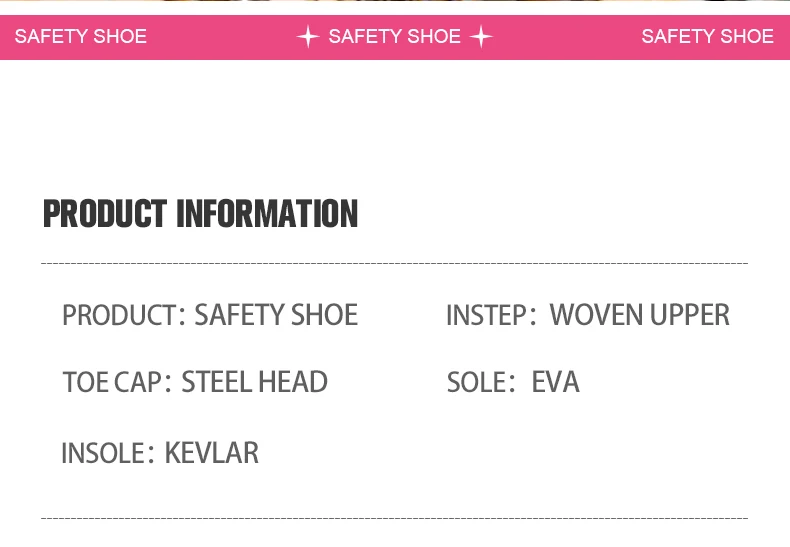
Task: Select the SOLE label
Action: (x=477, y=382)
